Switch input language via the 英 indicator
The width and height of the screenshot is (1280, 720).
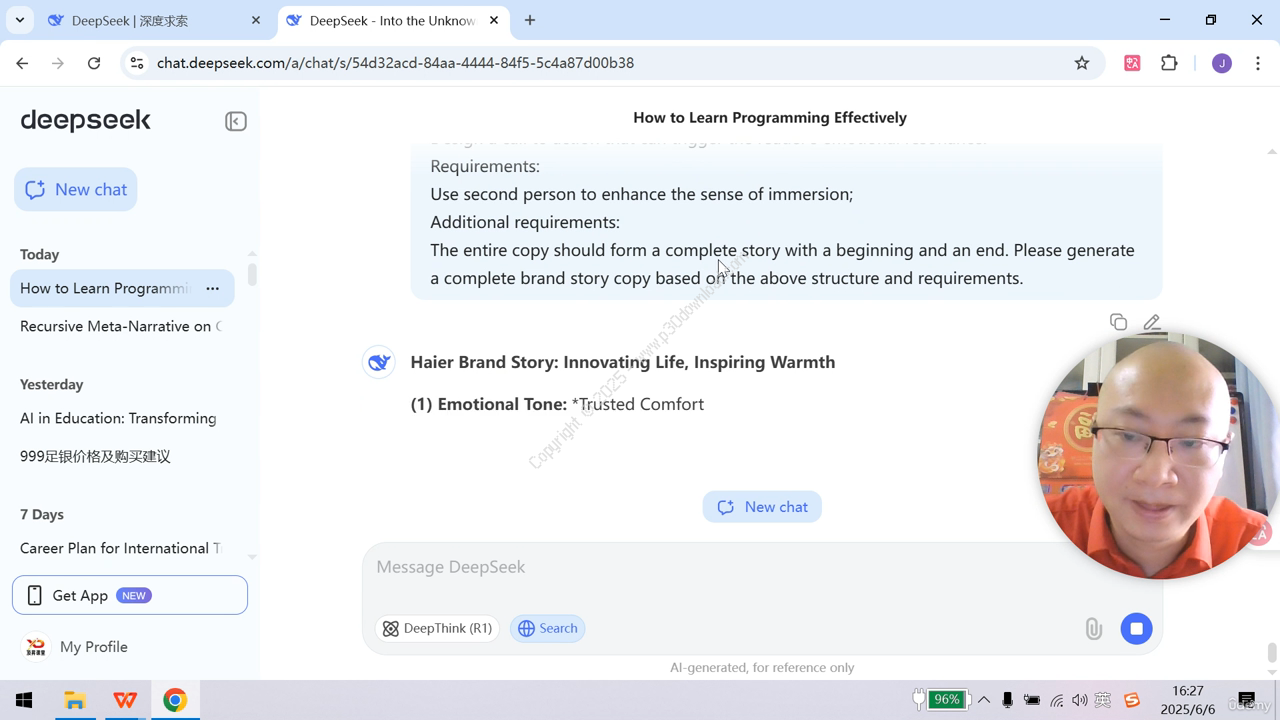(1104, 700)
